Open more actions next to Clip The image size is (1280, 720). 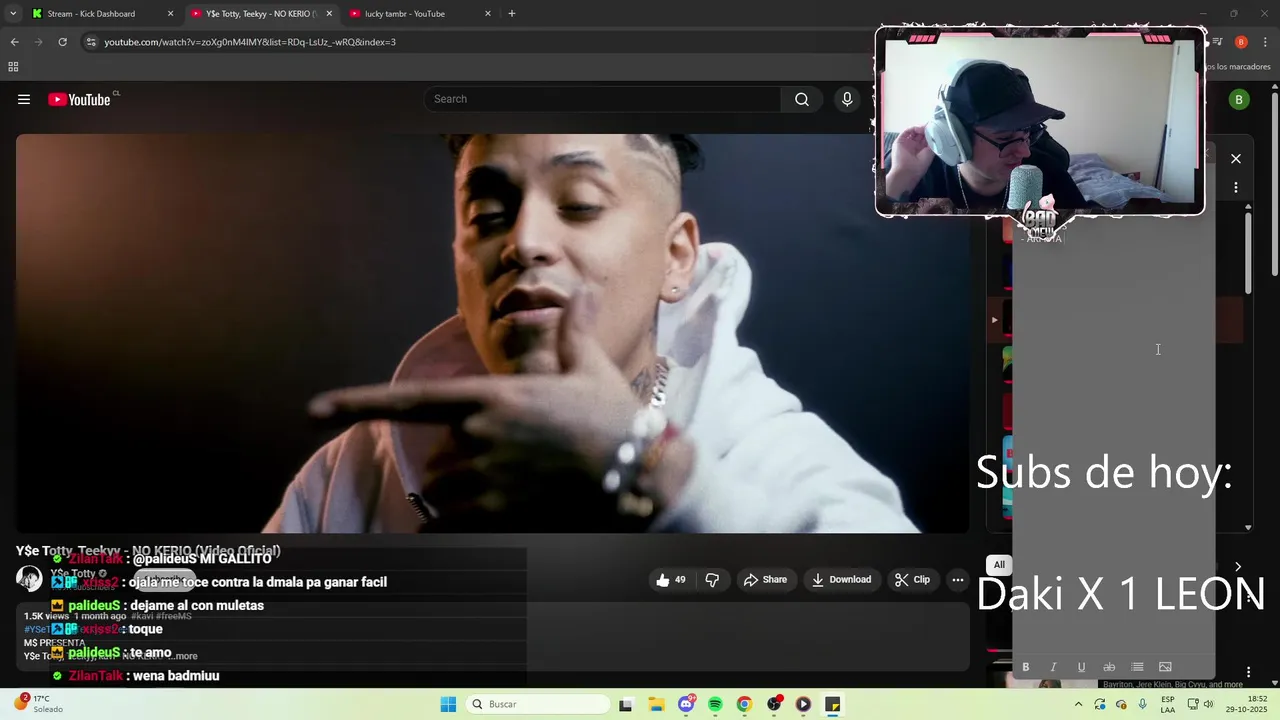coord(957,579)
